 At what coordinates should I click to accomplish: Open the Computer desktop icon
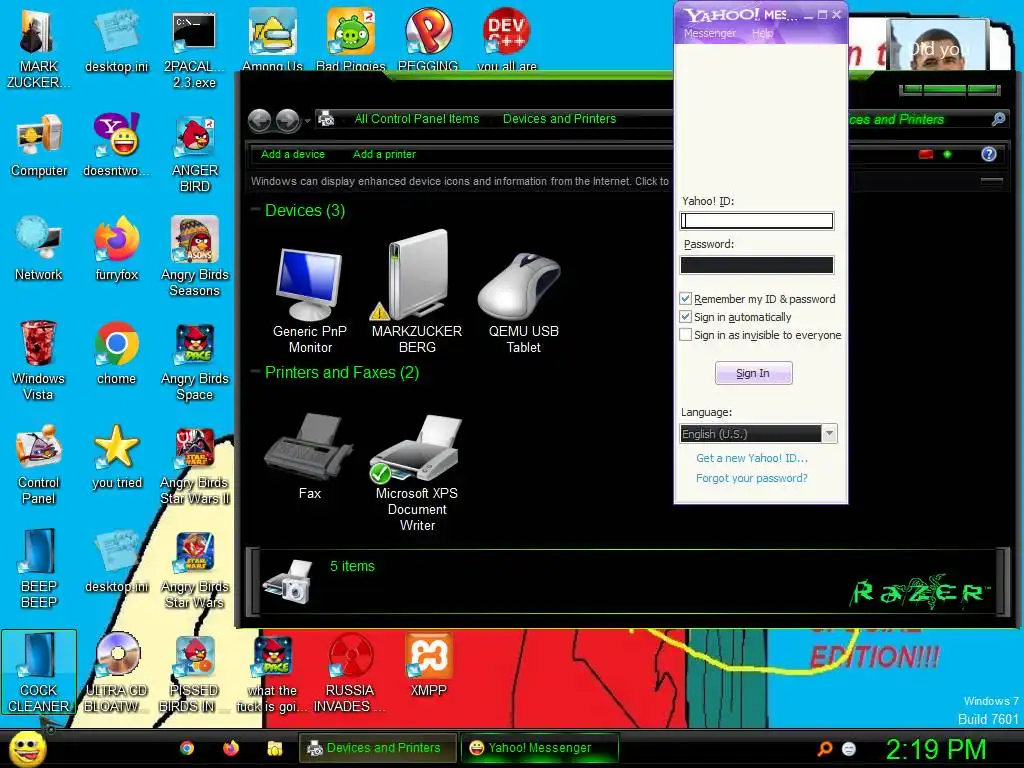point(39,146)
